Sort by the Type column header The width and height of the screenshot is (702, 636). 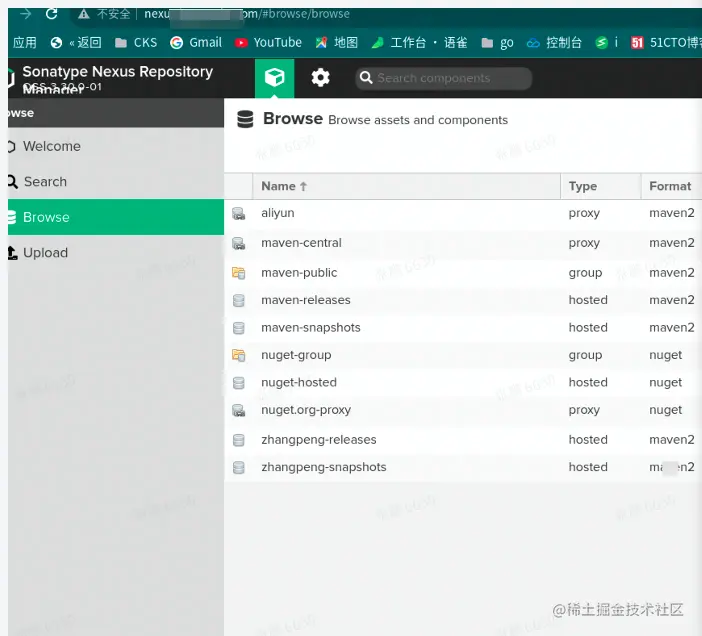[600, 186]
